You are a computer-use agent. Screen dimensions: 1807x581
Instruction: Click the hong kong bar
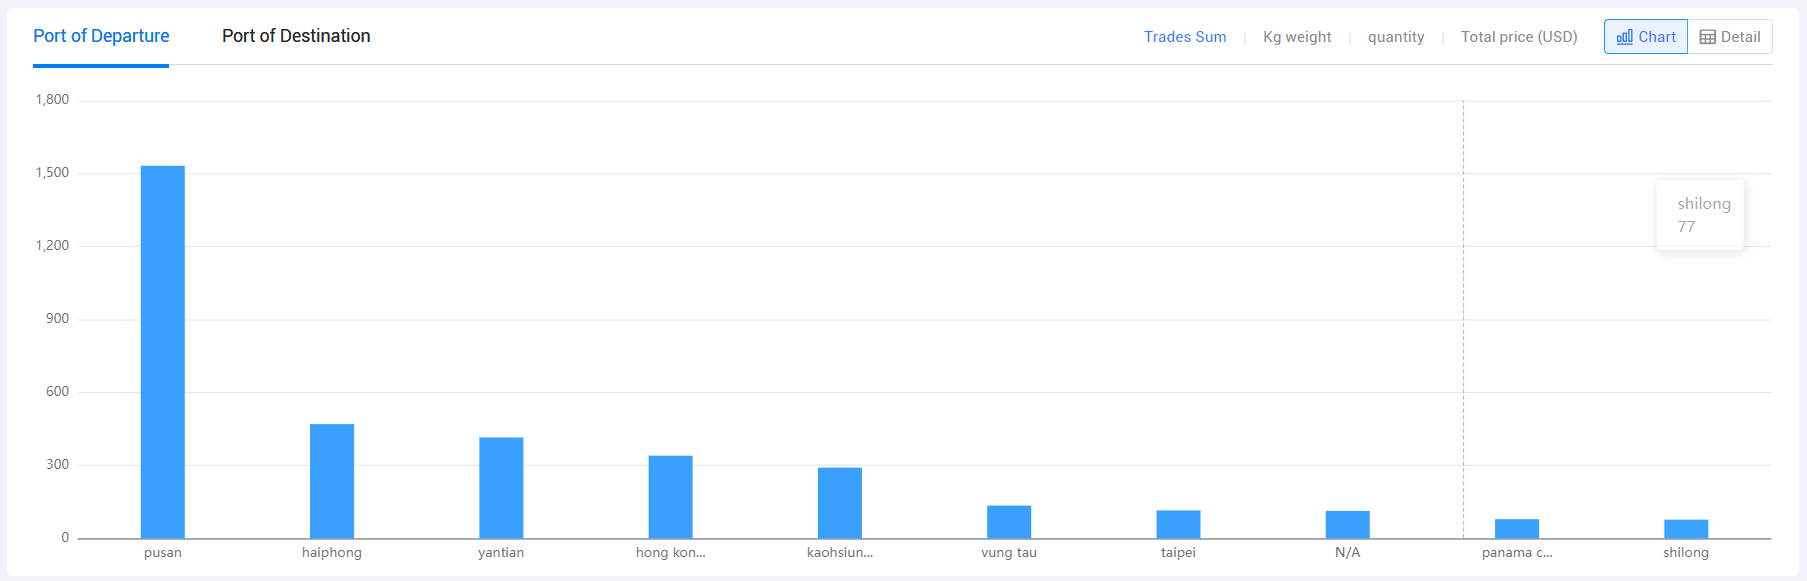tap(670, 497)
